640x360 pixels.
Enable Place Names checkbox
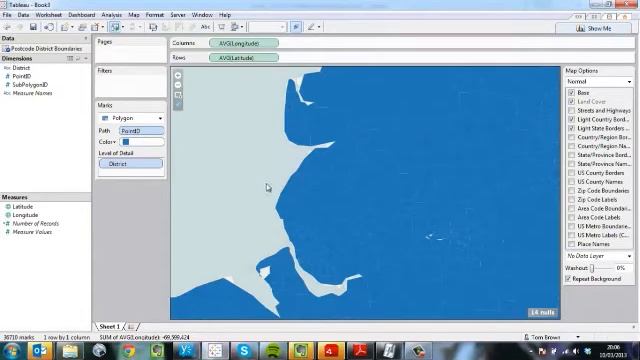pyautogui.click(x=571, y=244)
